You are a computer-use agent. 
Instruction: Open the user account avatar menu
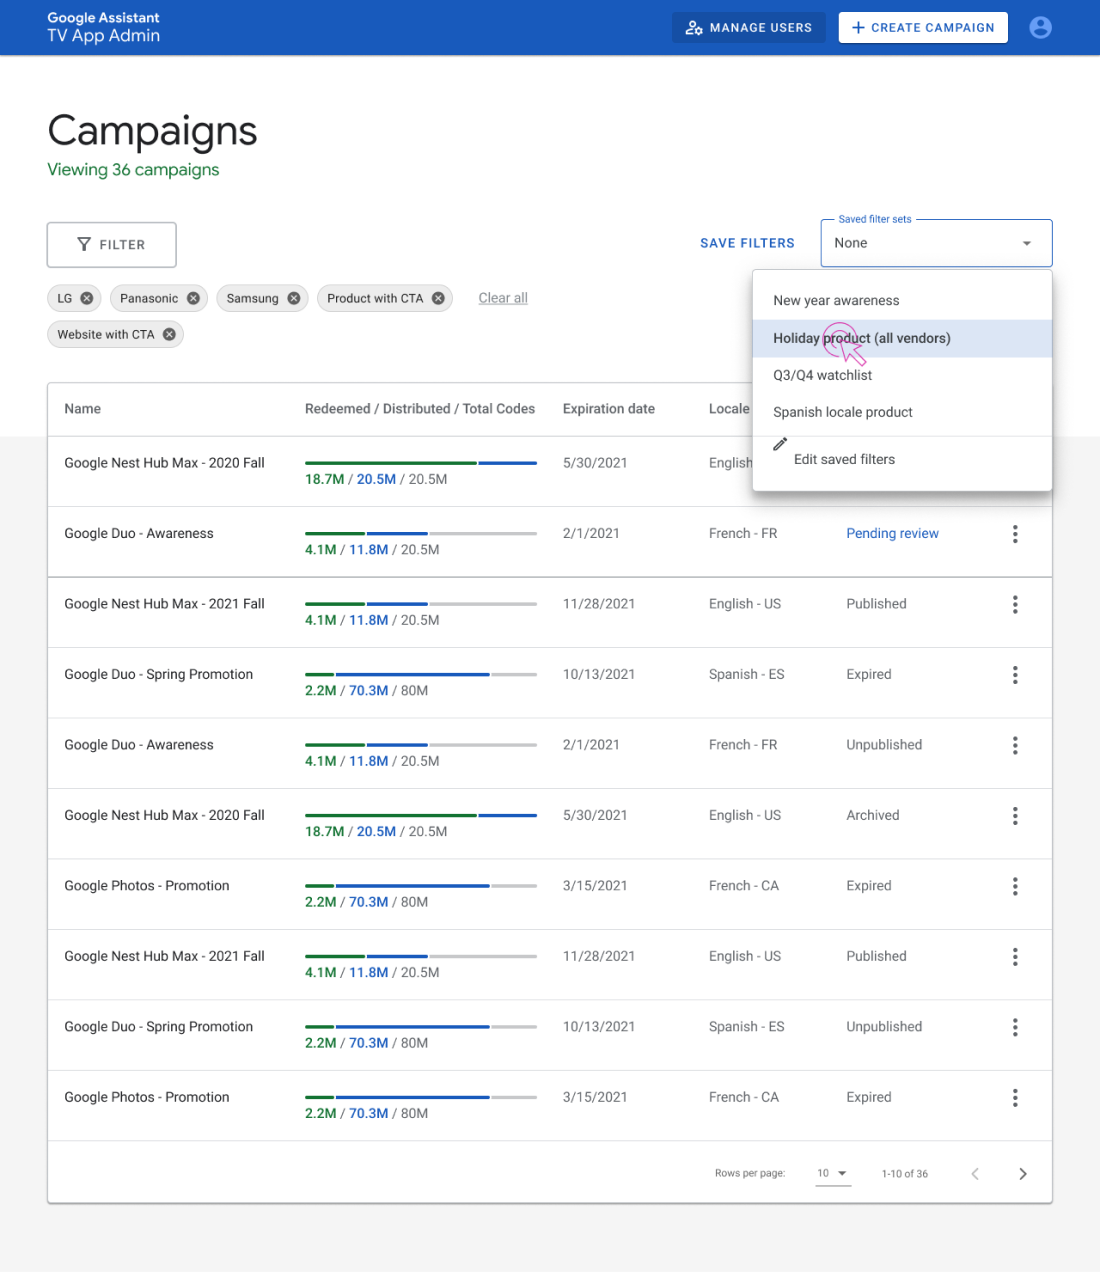(1040, 28)
